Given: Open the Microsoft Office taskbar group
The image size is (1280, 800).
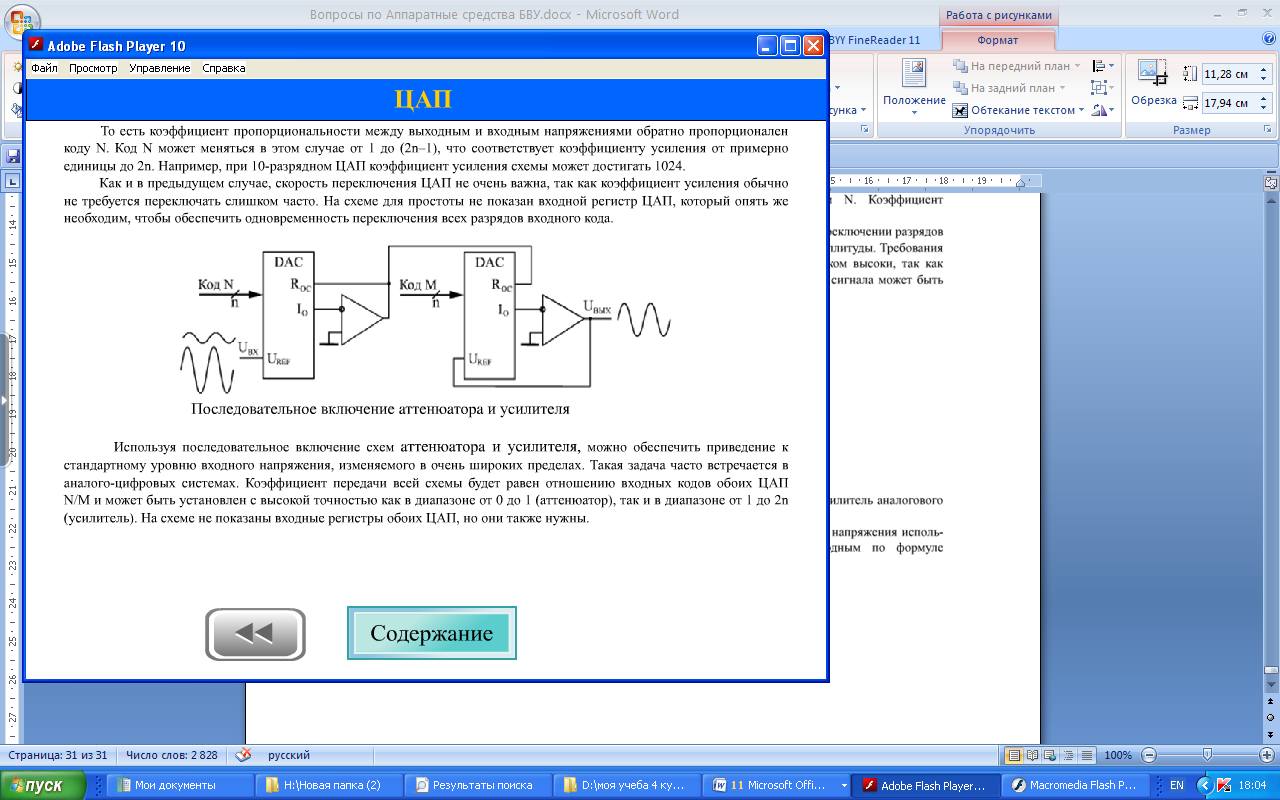Looking at the screenshot, I should (778, 786).
